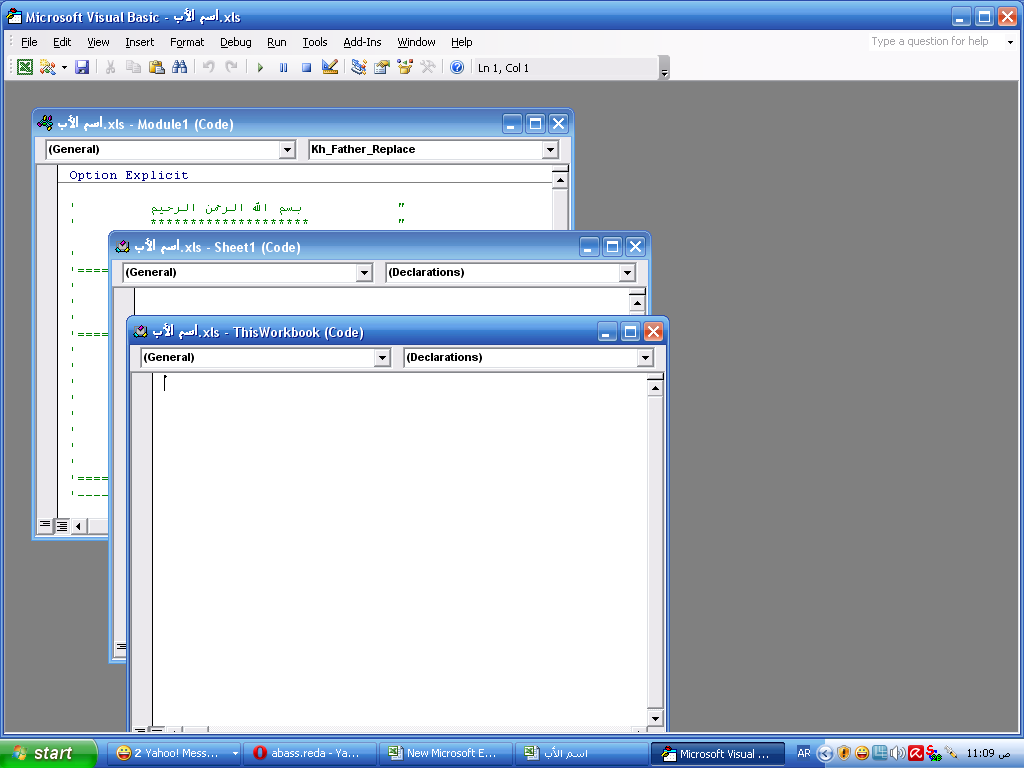Click the scroll-up arrow in Module1 window
Image resolution: width=1024 pixels, height=768 pixels.
(560, 180)
